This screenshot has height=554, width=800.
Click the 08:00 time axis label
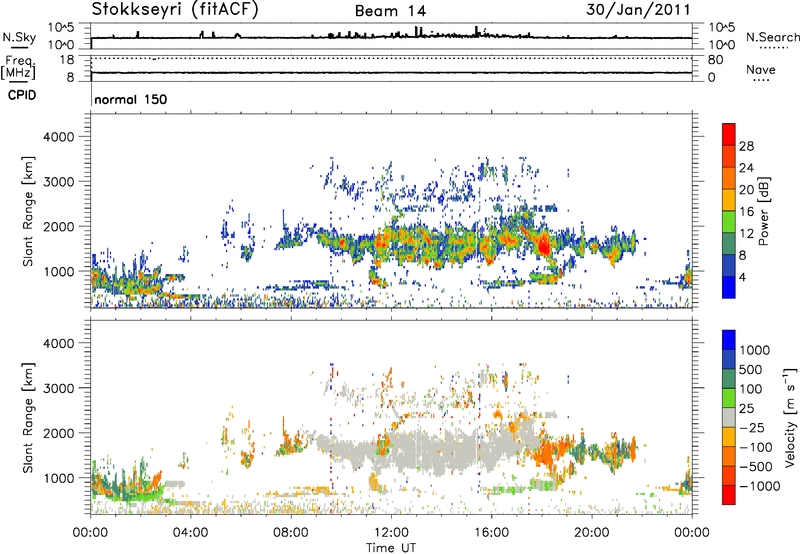click(x=291, y=533)
